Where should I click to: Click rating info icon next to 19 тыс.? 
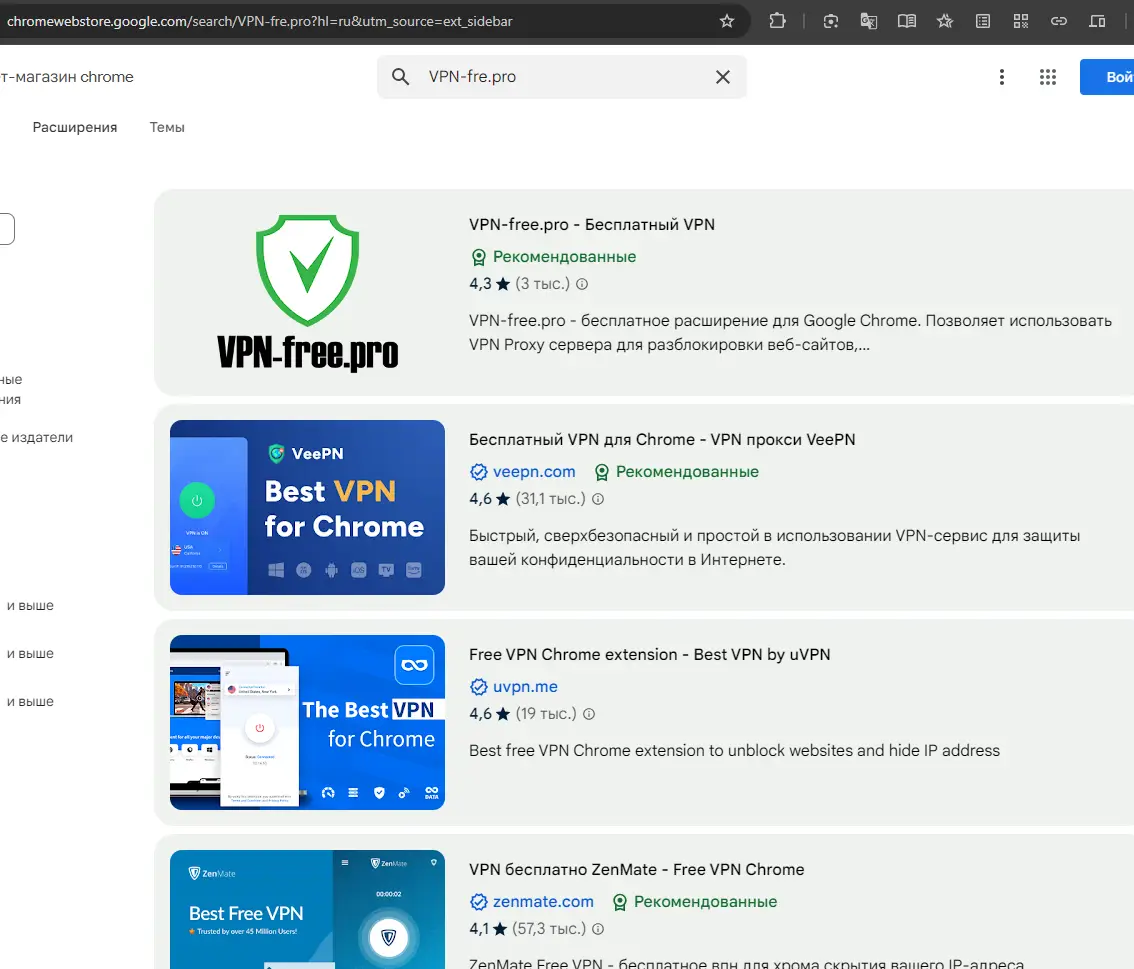589,714
